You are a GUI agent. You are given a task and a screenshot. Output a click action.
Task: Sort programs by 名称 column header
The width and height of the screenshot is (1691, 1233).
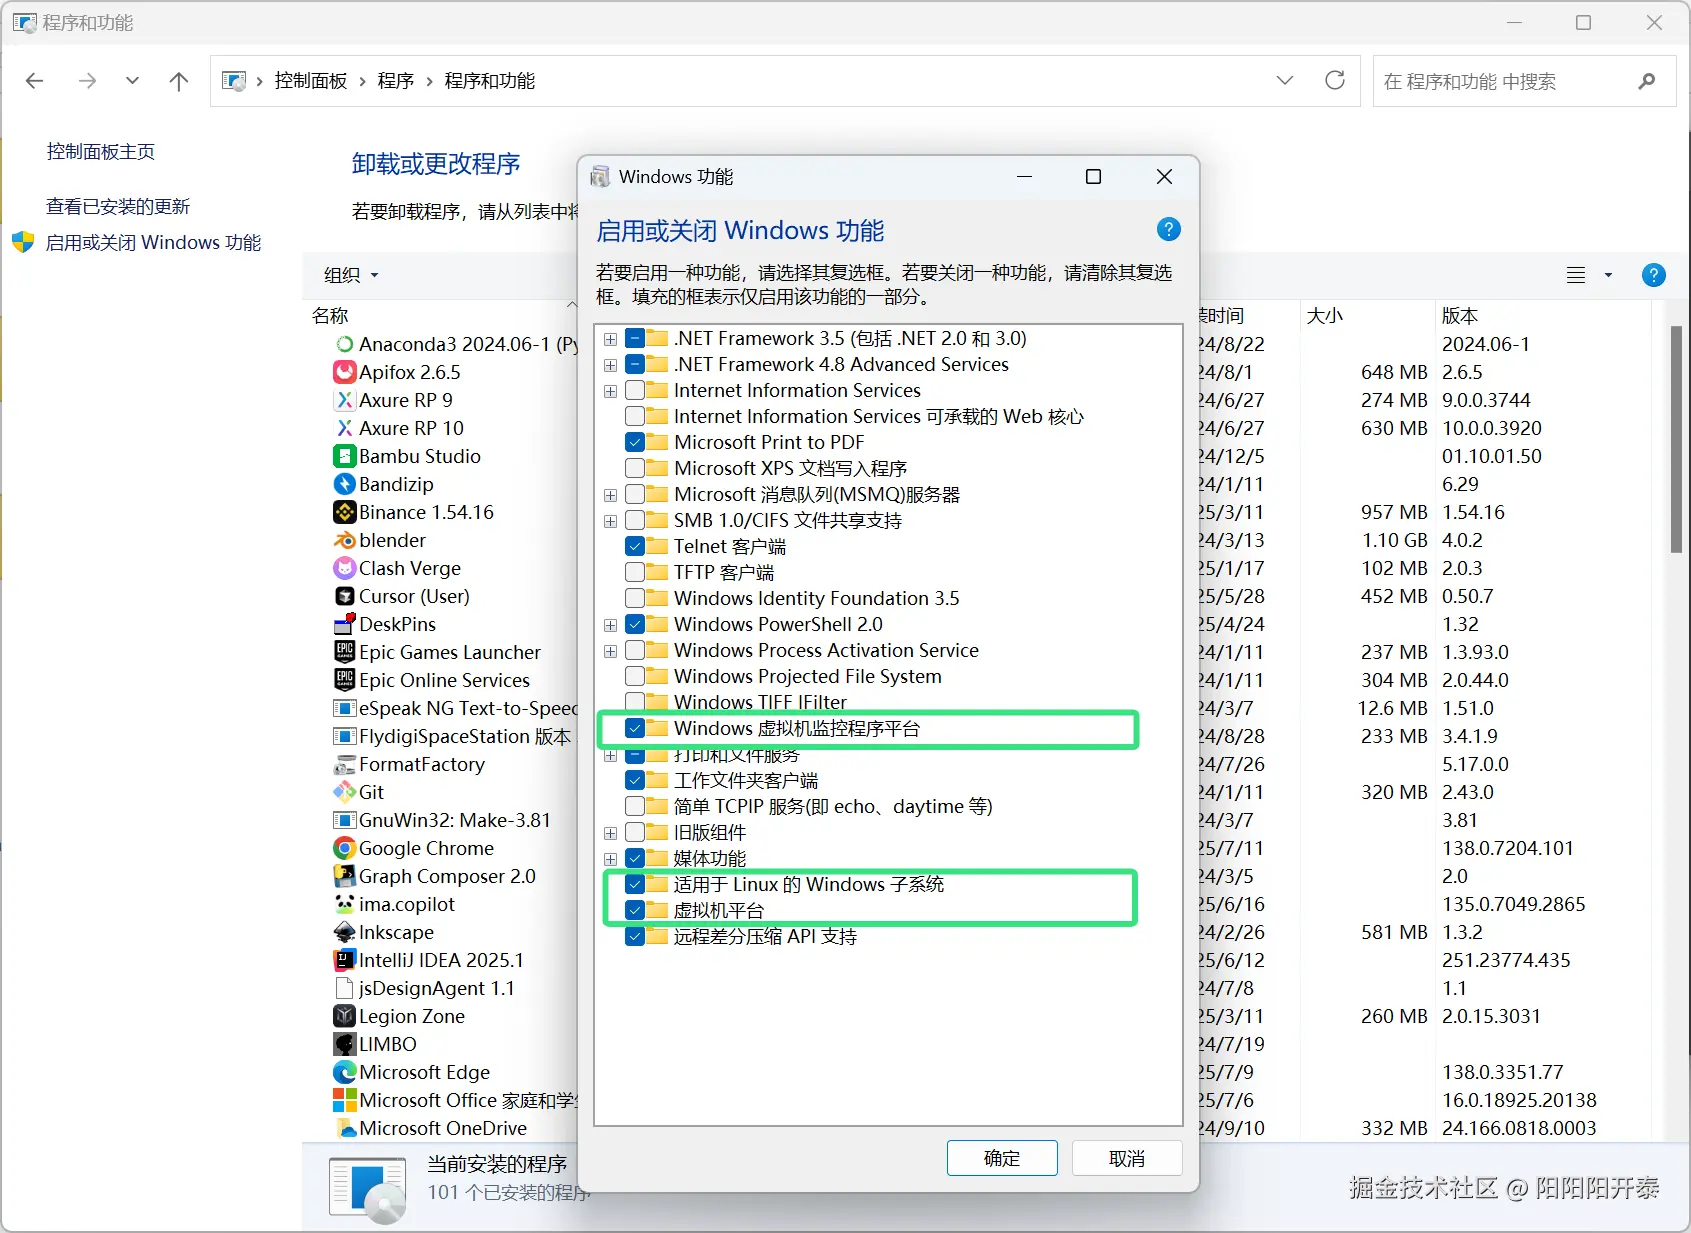(x=330, y=316)
